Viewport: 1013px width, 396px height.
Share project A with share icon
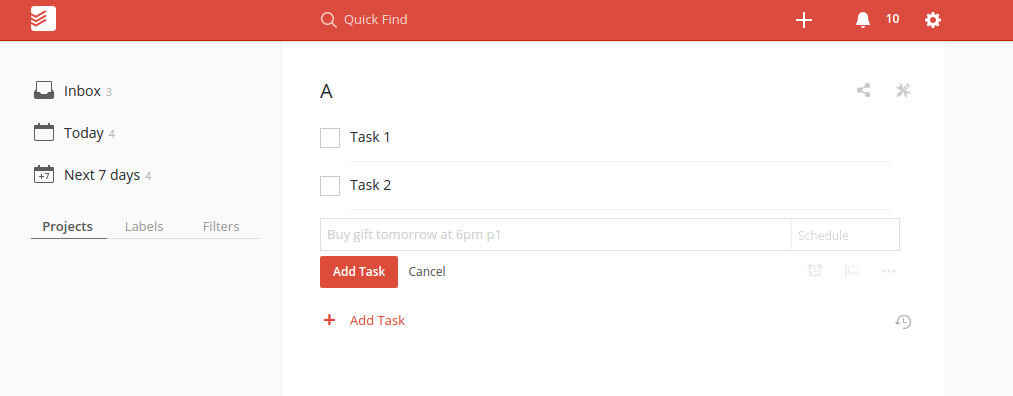click(863, 90)
